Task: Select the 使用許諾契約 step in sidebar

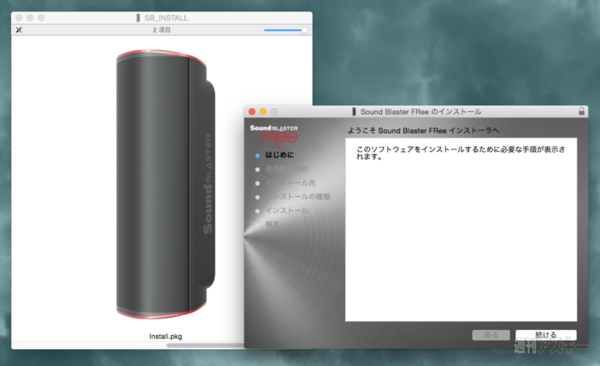Action: point(287,169)
